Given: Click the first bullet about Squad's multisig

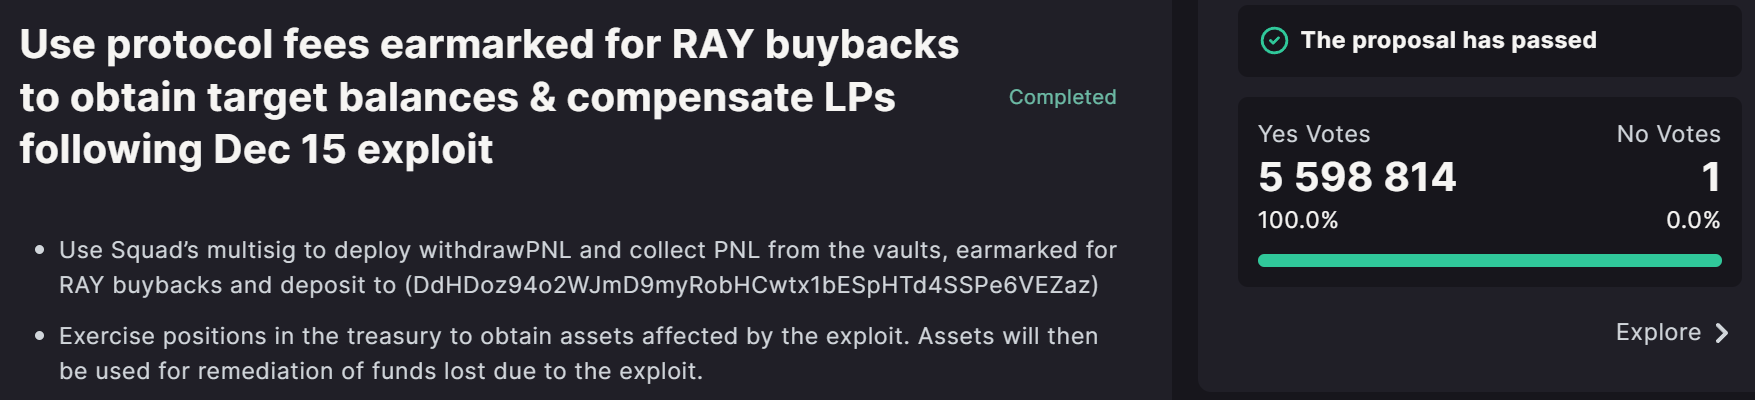Looking at the screenshot, I should [x=588, y=267].
